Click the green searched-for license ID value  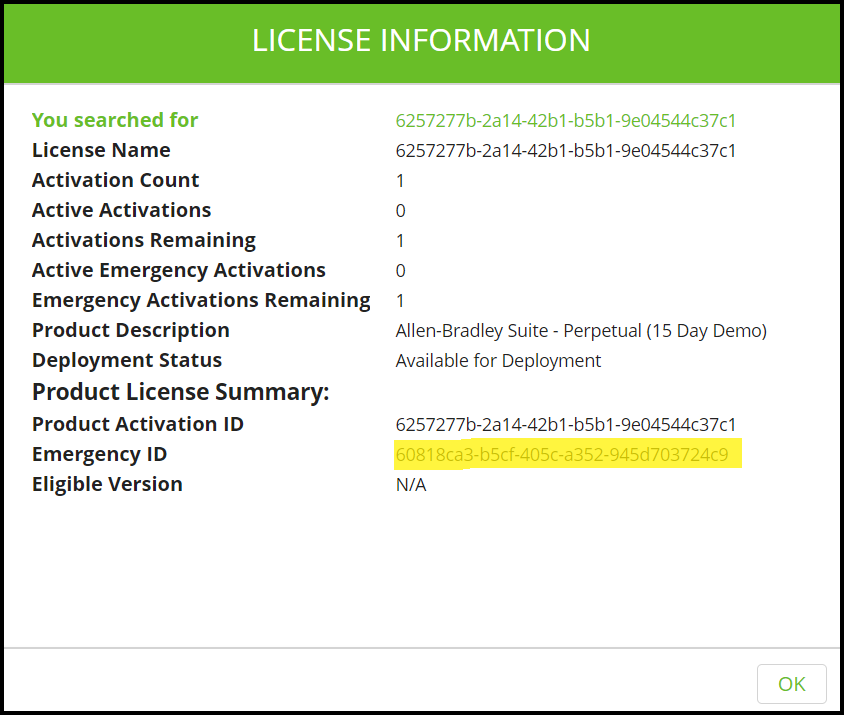tap(566, 121)
